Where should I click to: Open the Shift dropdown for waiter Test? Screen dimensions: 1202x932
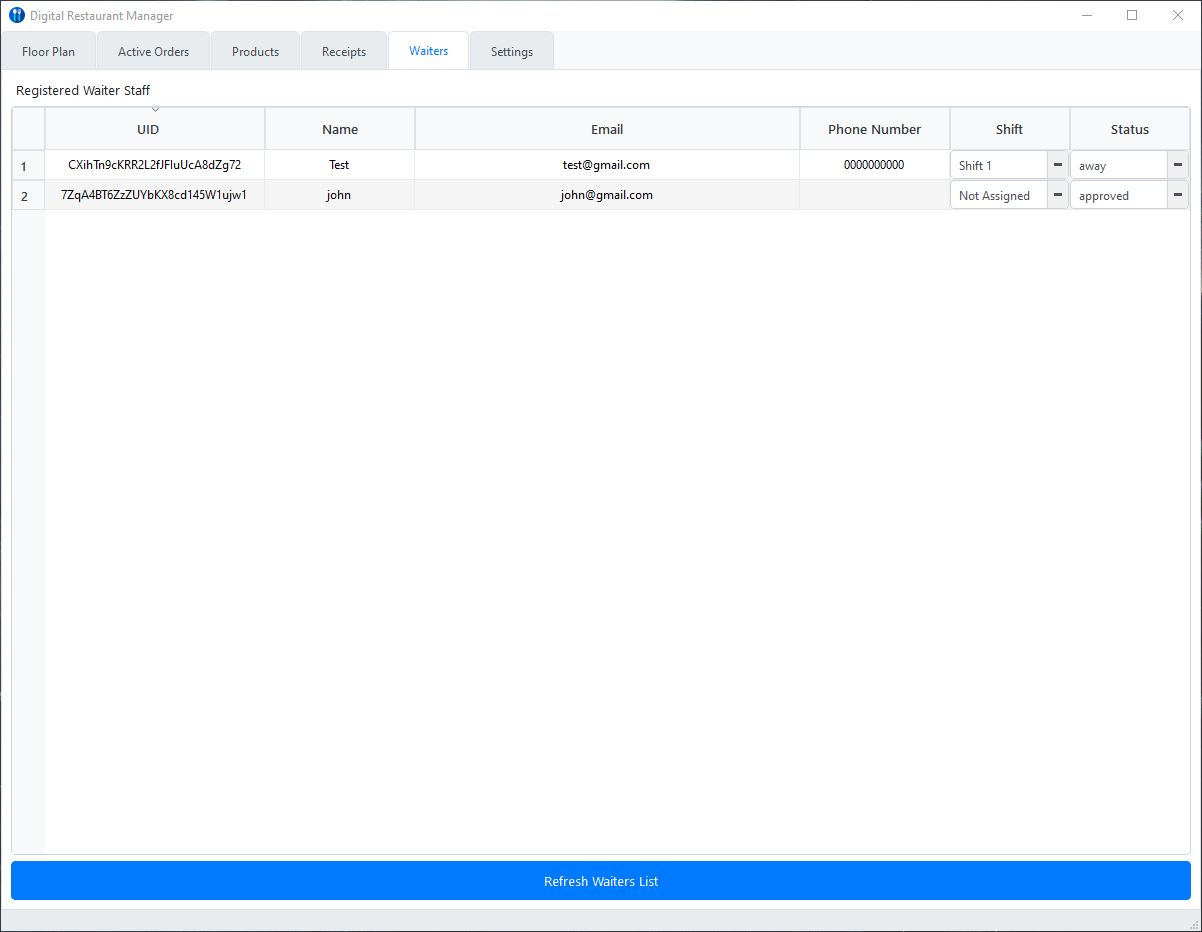click(x=1057, y=165)
